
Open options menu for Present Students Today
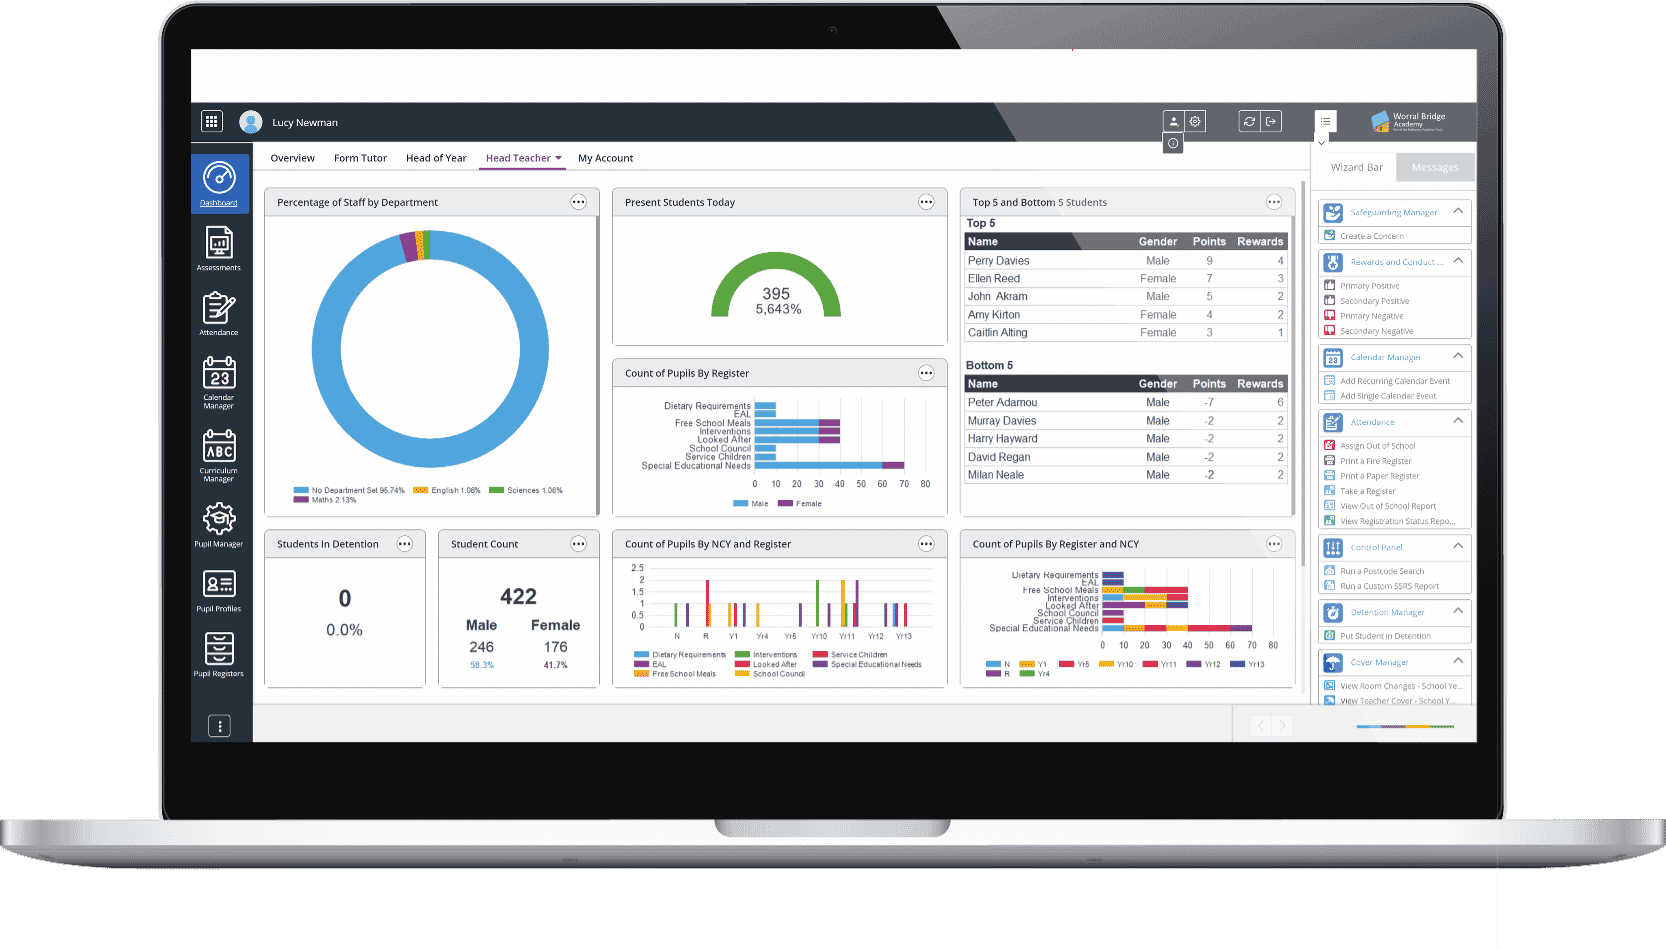926,202
